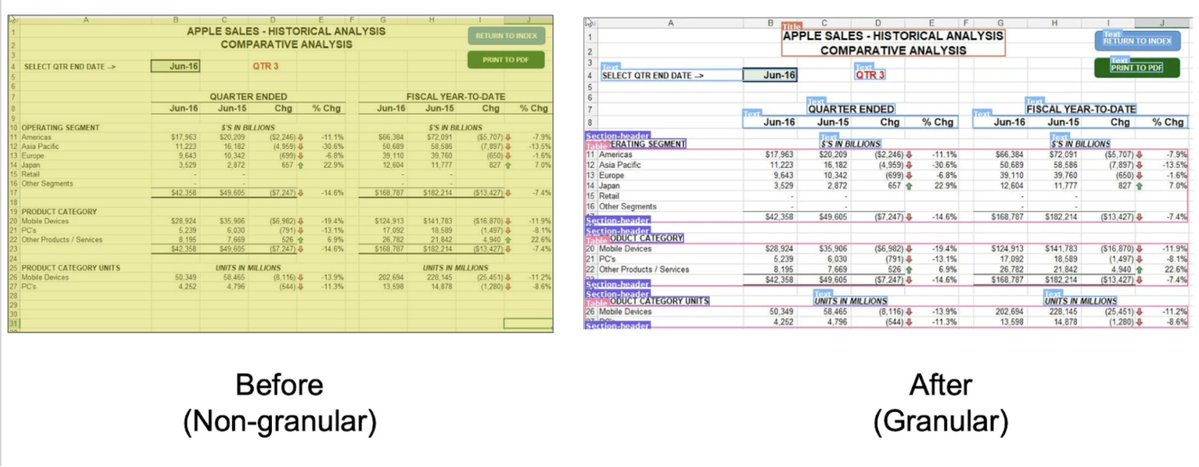Click the $66,384 cell in the After sheet

click(1010, 154)
